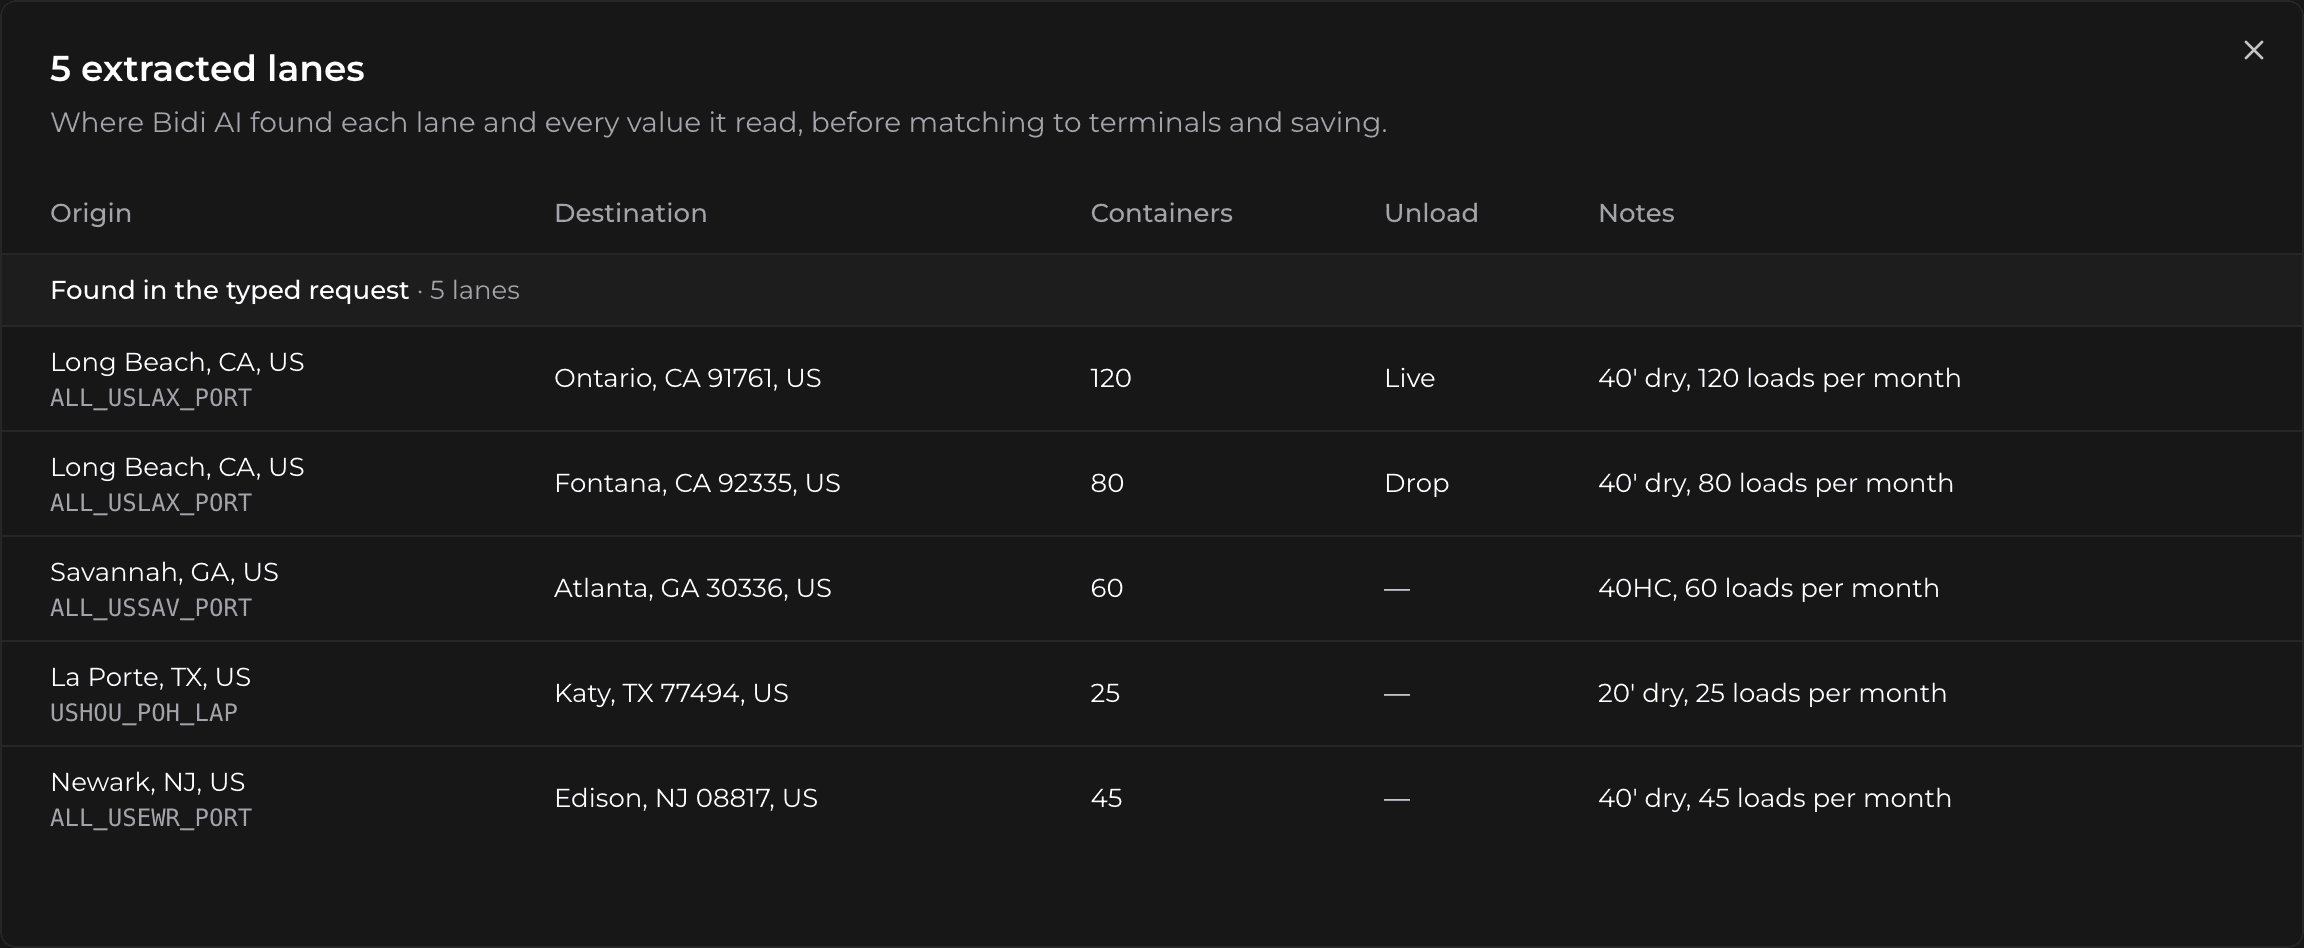Click note '40' dry, 45 loads per month'
The width and height of the screenshot is (2304, 948).
pos(1774,798)
